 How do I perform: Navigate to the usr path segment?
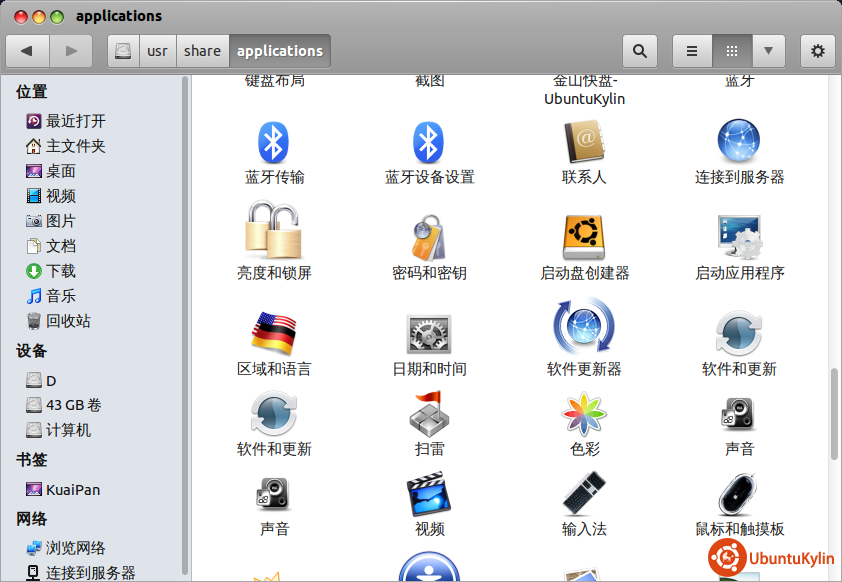pos(157,51)
